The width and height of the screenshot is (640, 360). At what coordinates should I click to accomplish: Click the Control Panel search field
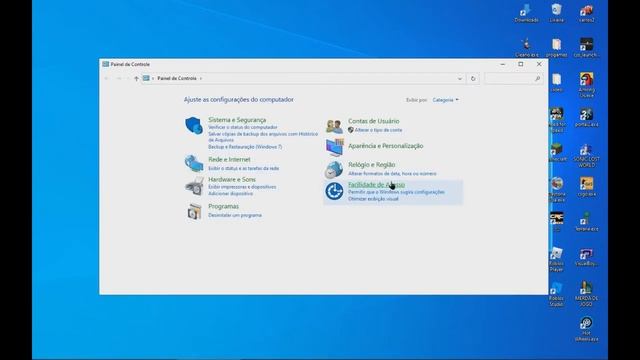[513, 78]
